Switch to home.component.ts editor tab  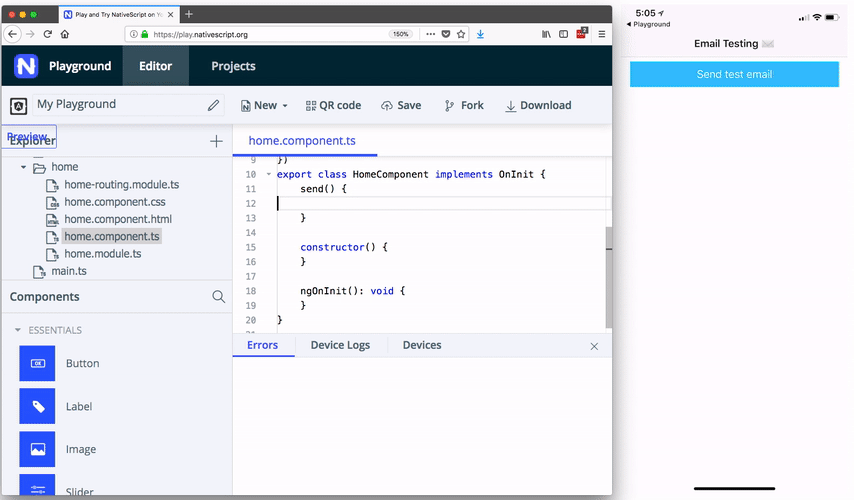coord(302,141)
